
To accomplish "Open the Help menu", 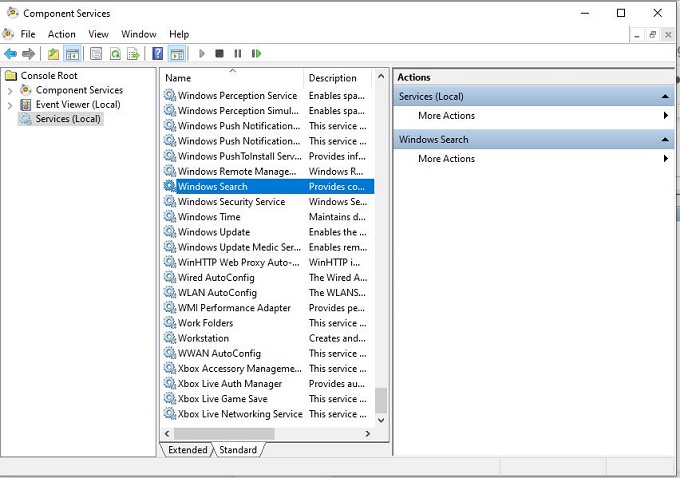I will pos(179,34).
